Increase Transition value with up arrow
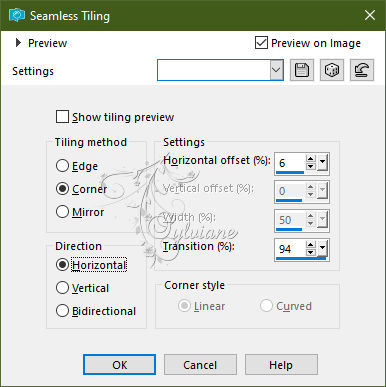The width and height of the screenshot is (386, 387). tap(311, 245)
